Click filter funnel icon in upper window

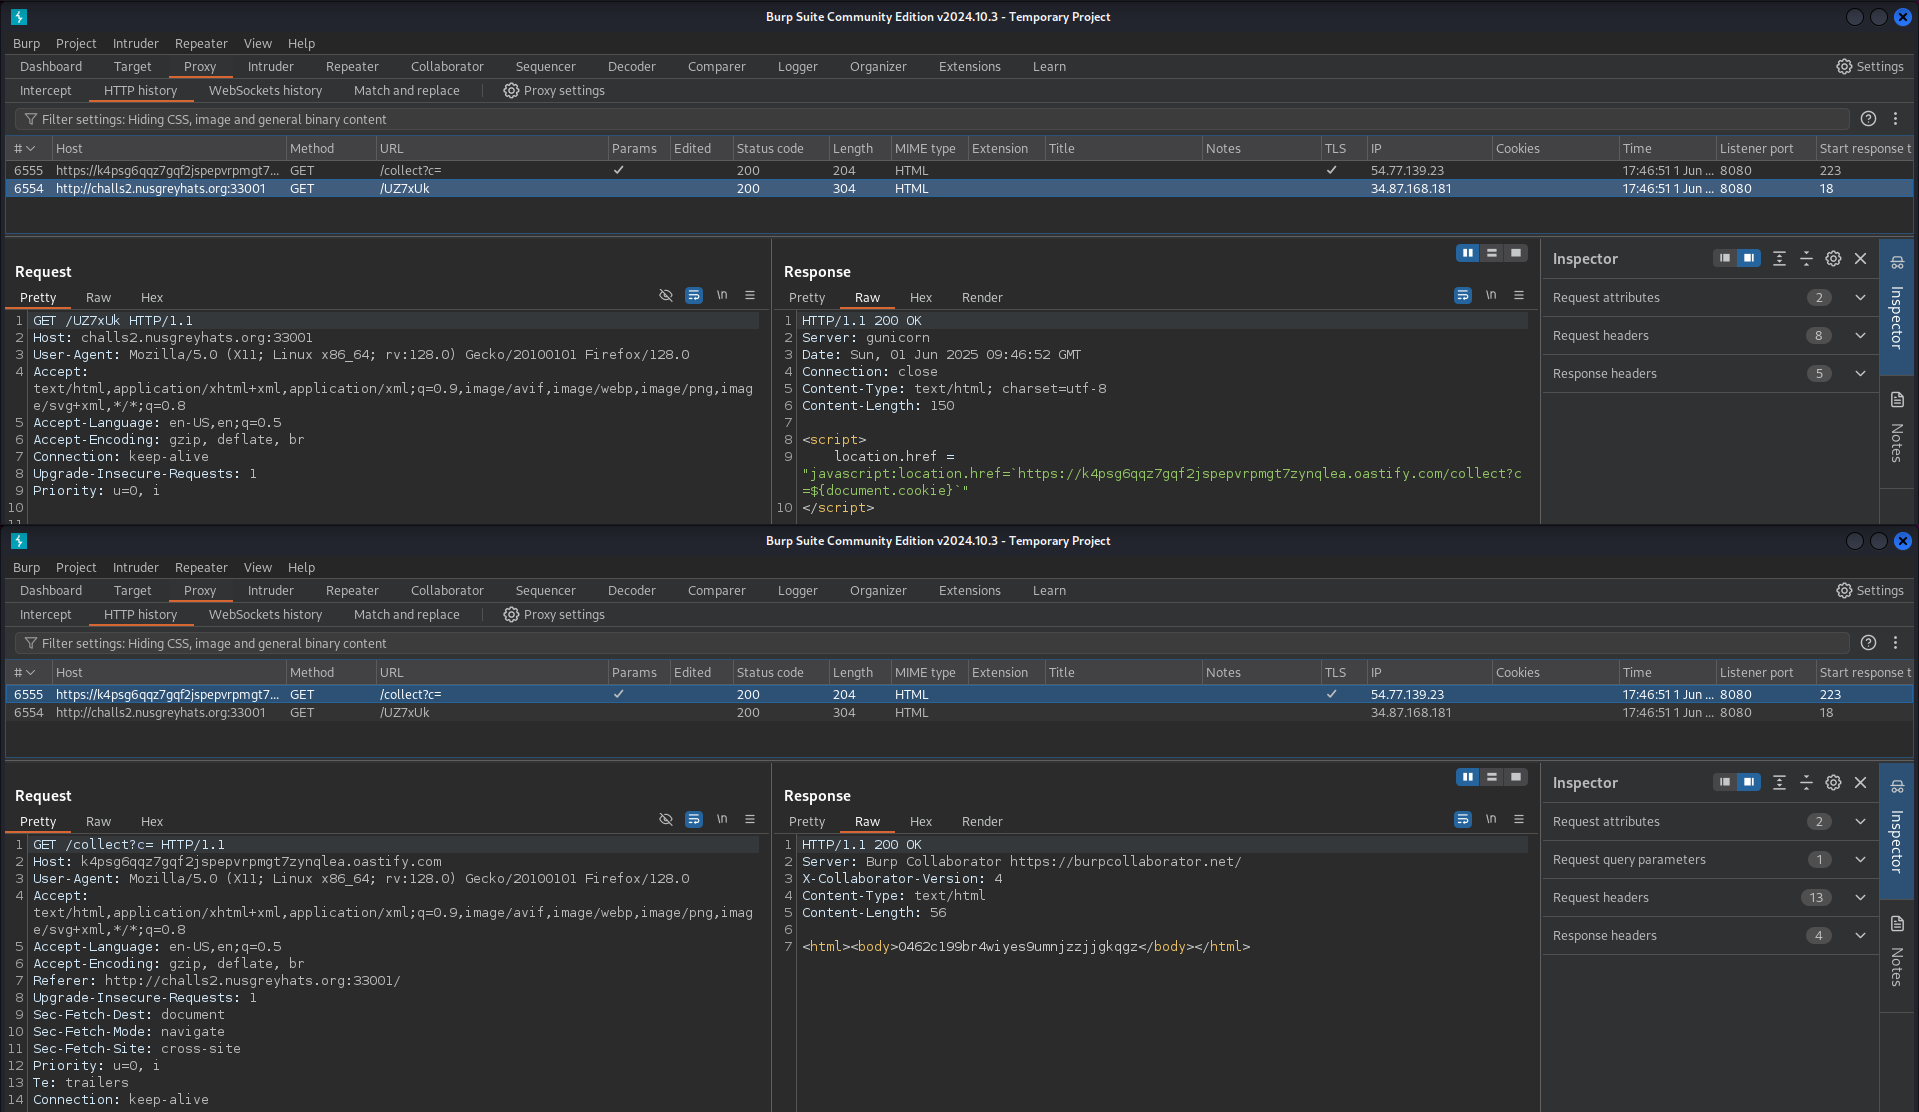coord(31,119)
